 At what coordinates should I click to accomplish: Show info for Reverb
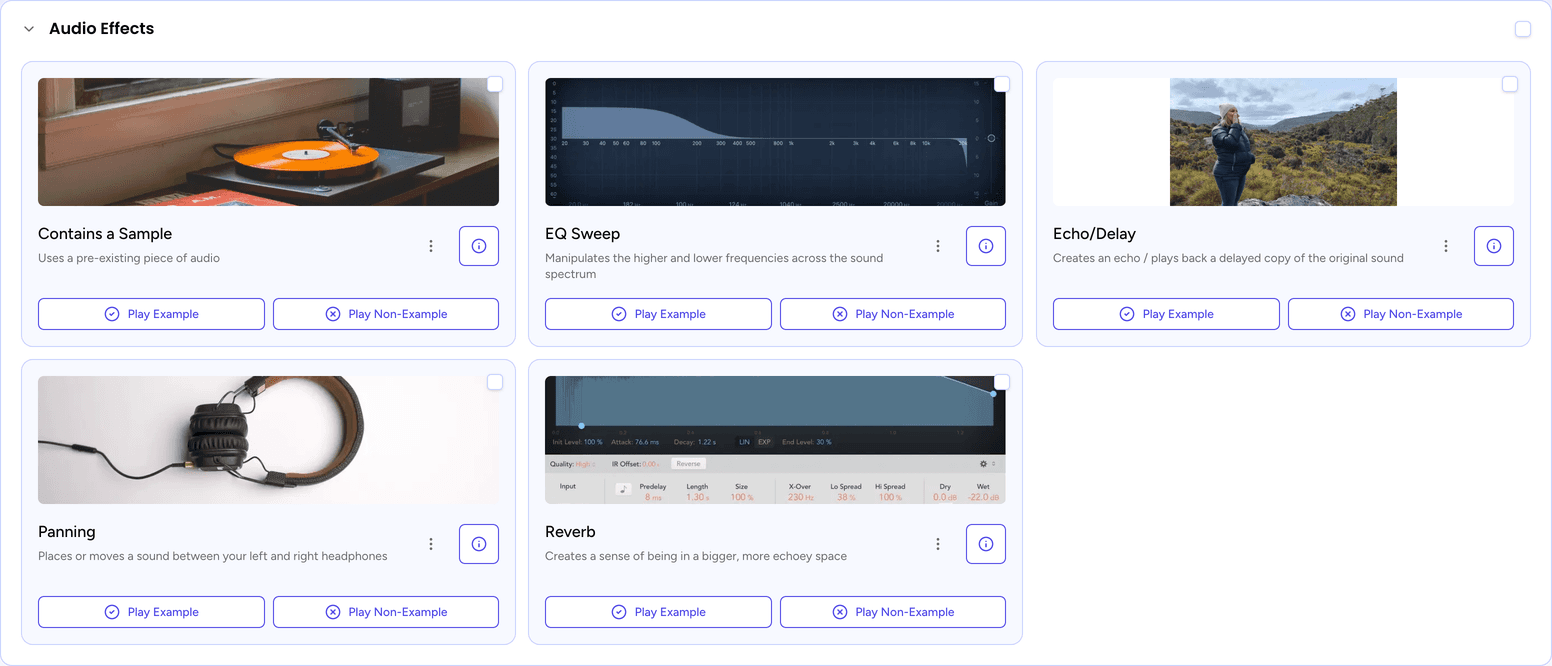(x=986, y=544)
